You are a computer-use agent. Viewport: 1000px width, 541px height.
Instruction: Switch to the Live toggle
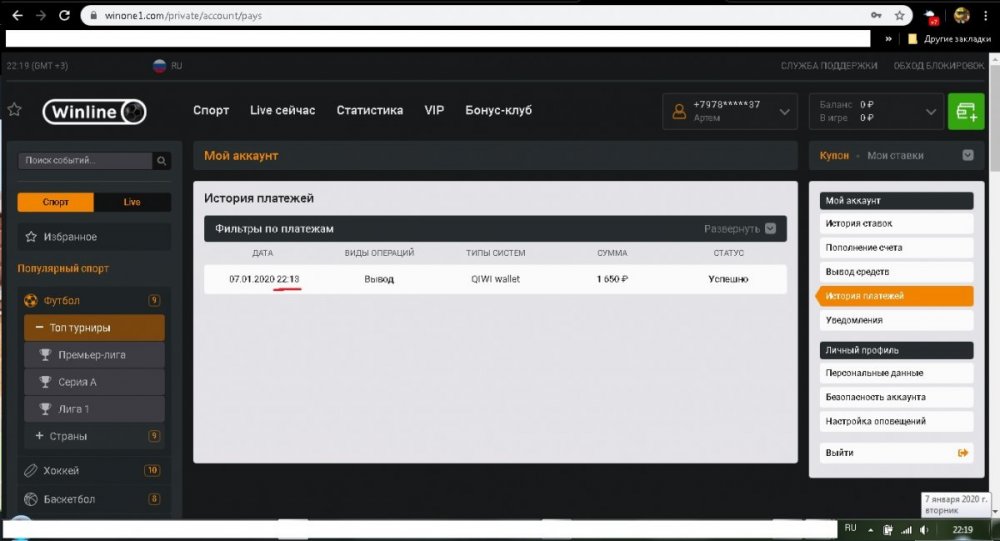click(132, 202)
